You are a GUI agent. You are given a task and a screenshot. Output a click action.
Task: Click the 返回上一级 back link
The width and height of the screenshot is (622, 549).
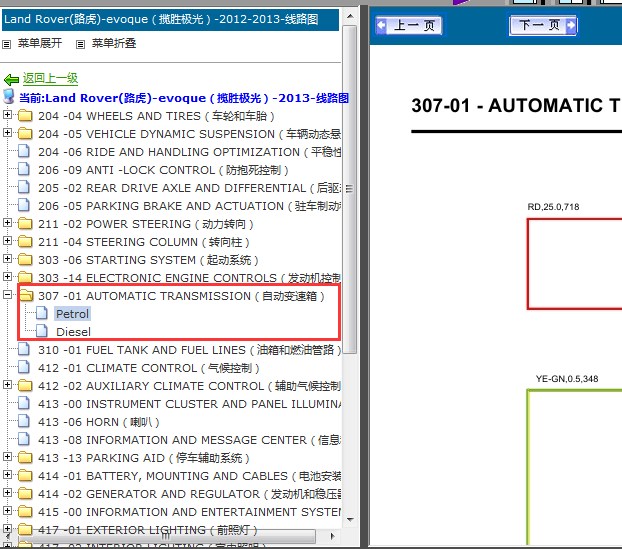click(50, 78)
